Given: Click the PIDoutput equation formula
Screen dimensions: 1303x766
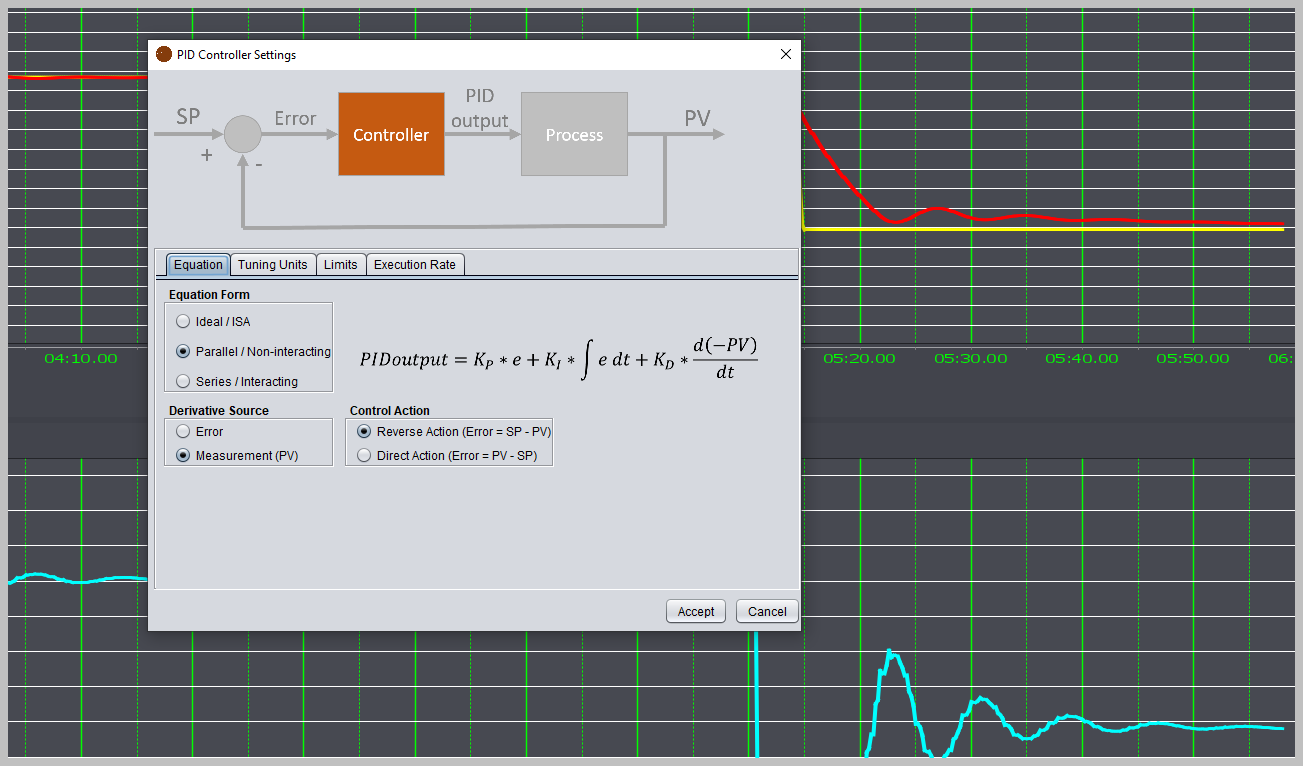Looking at the screenshot, I should tap(559, 359).
